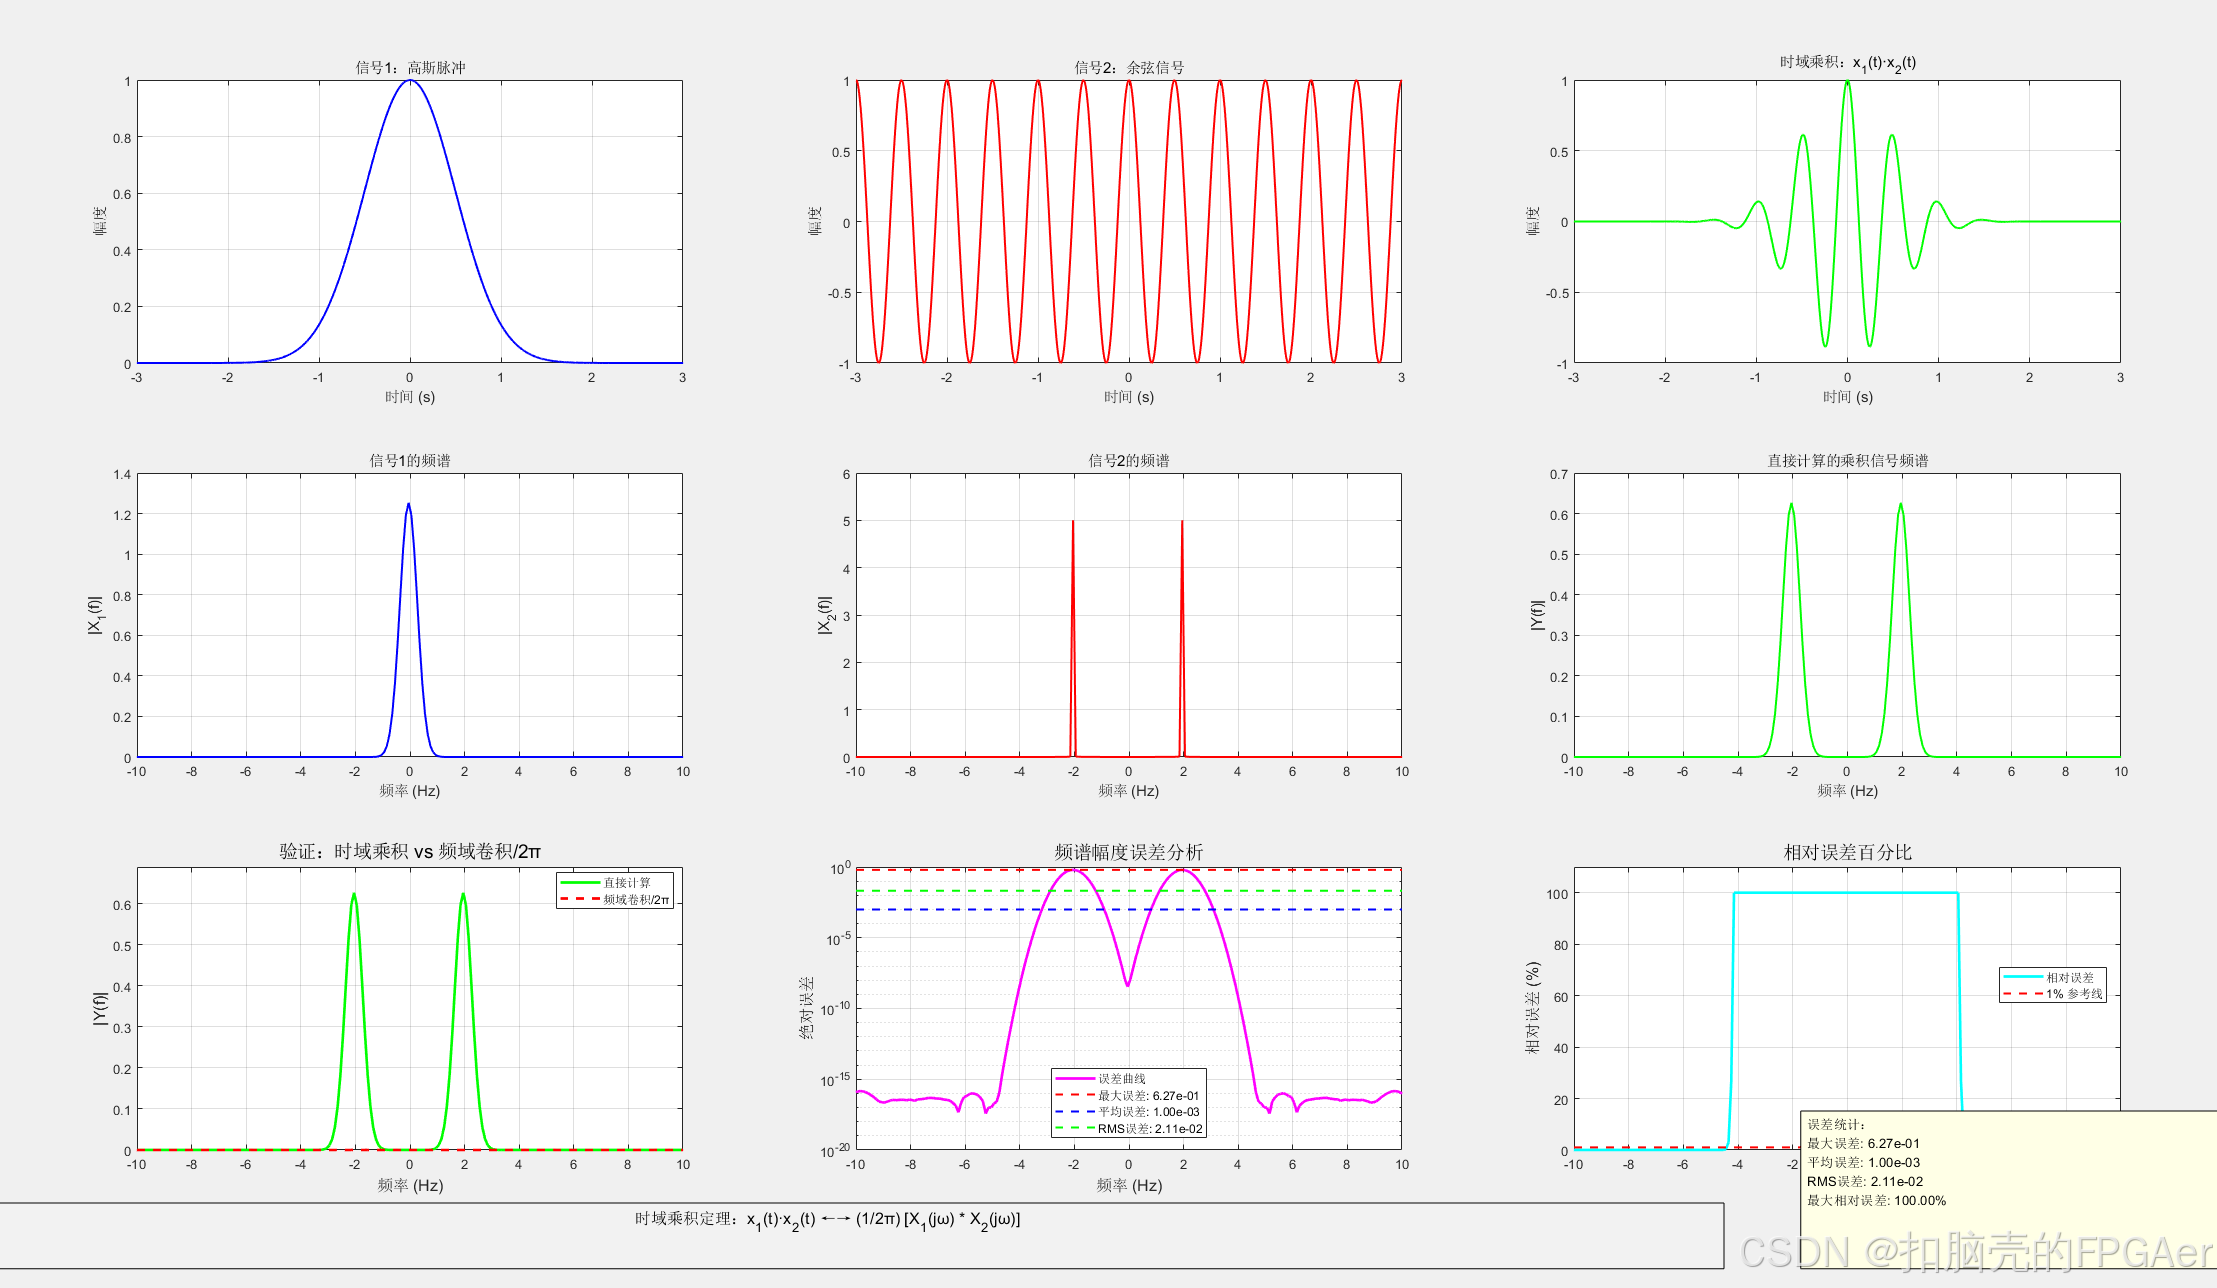The height and width of the screenshot is (1288, 2217).
Task: Select '平均误差: 1.00e-03' legend entry
Action: (x=1148, y=1112)
